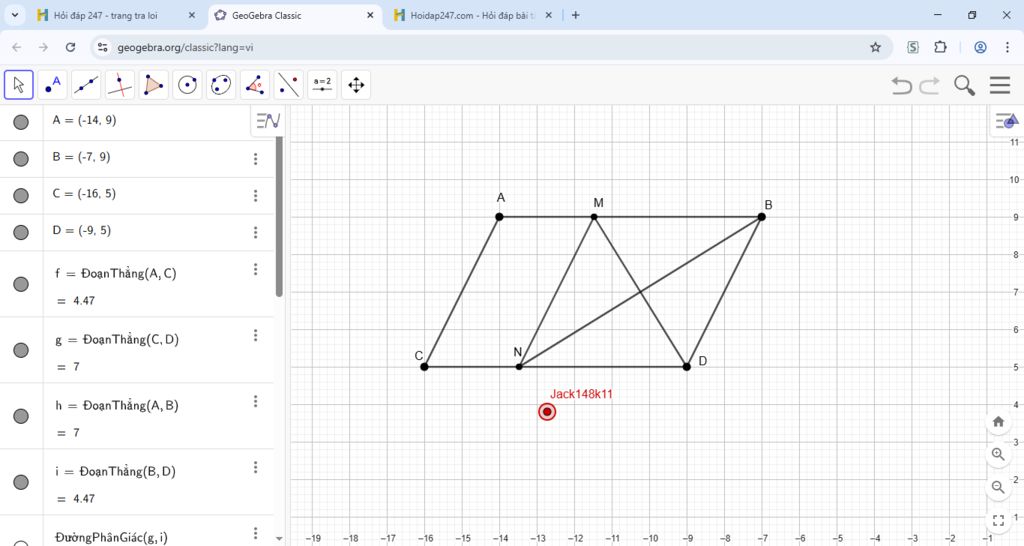Select the Slider a=2 tool
The image size is (1024, 546).
coord(322,85)
